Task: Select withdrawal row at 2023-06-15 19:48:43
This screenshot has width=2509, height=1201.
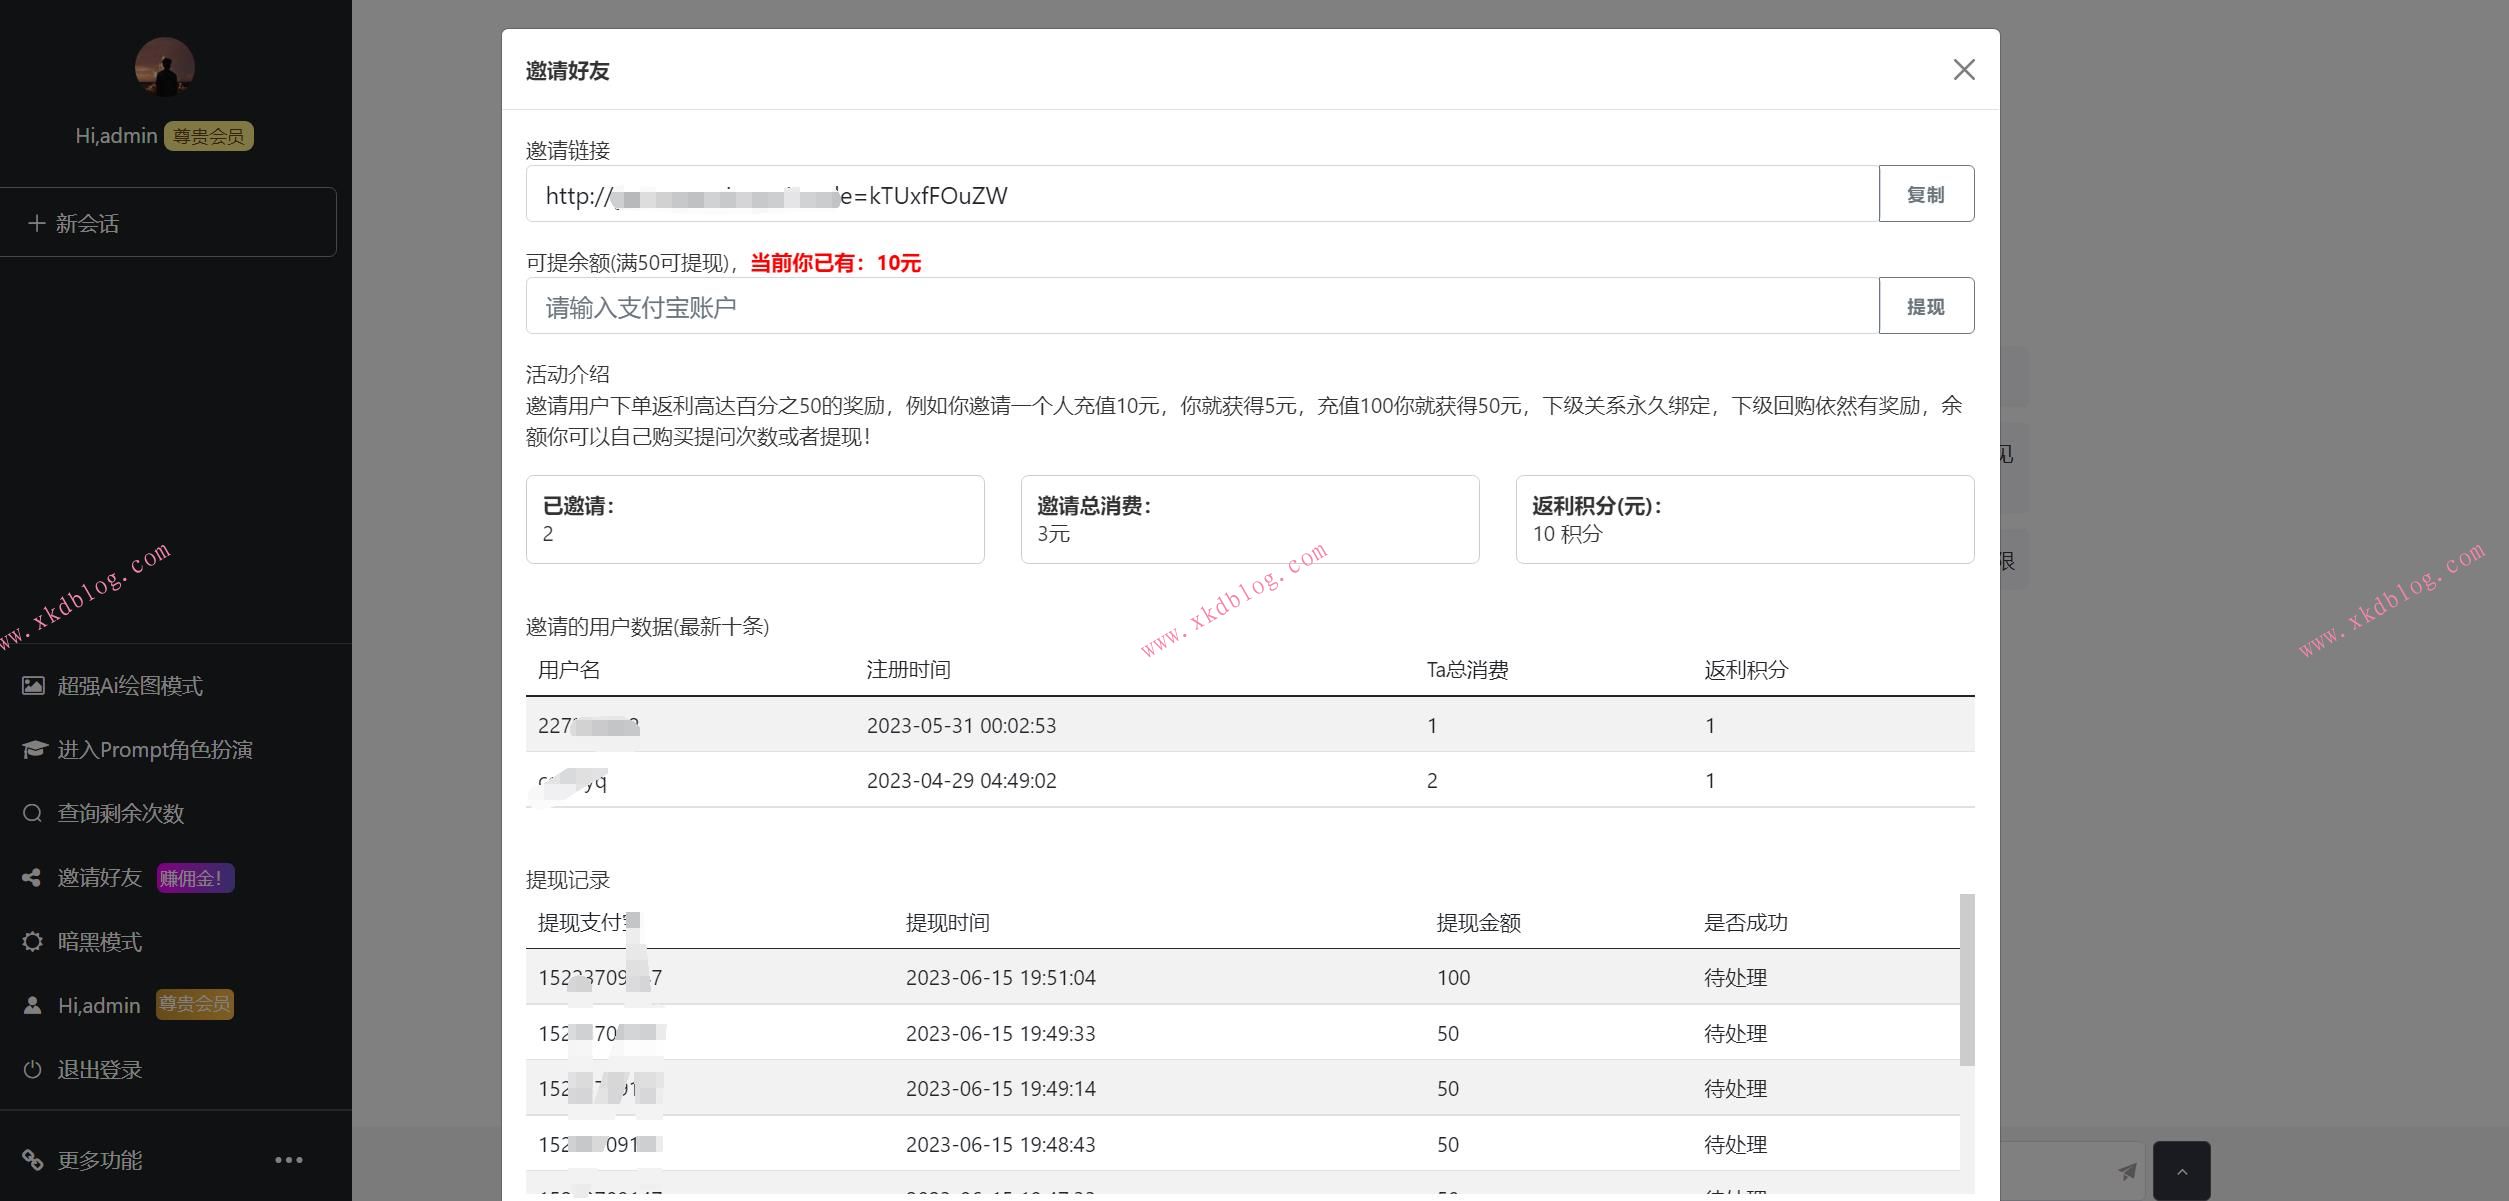Action: click(x=1243, y=1144)
